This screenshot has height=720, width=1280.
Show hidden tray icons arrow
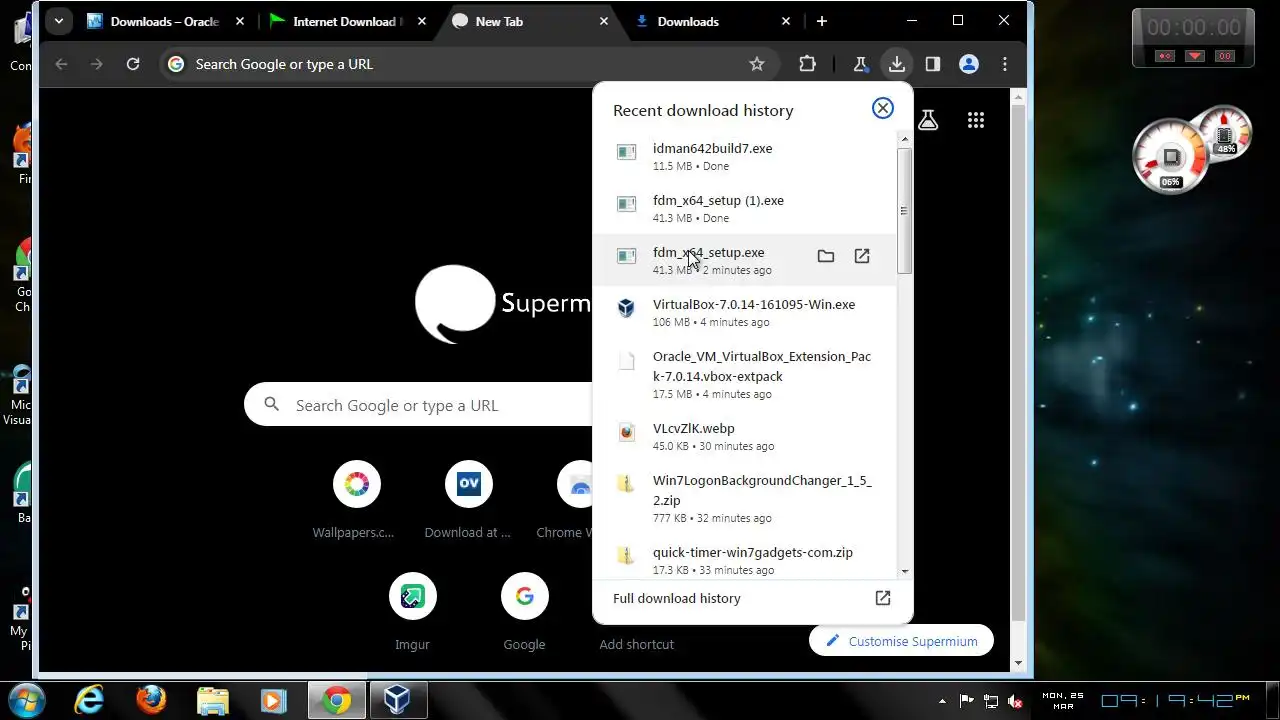pos(942,701)
